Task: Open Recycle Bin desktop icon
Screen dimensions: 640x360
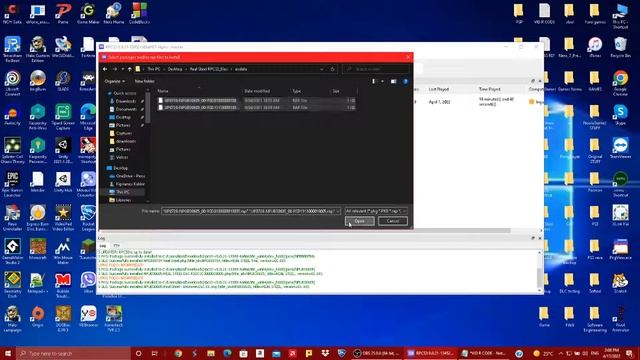Action: pyautogui.click(x=620, y=47)
